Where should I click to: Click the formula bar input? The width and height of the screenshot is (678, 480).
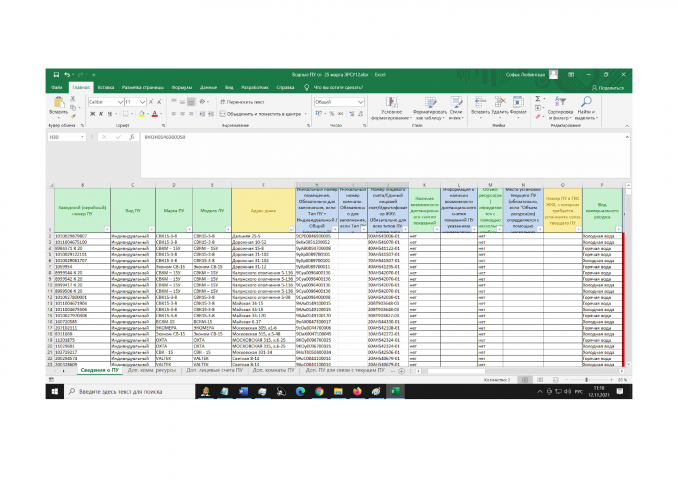click(x=383, y=155)
